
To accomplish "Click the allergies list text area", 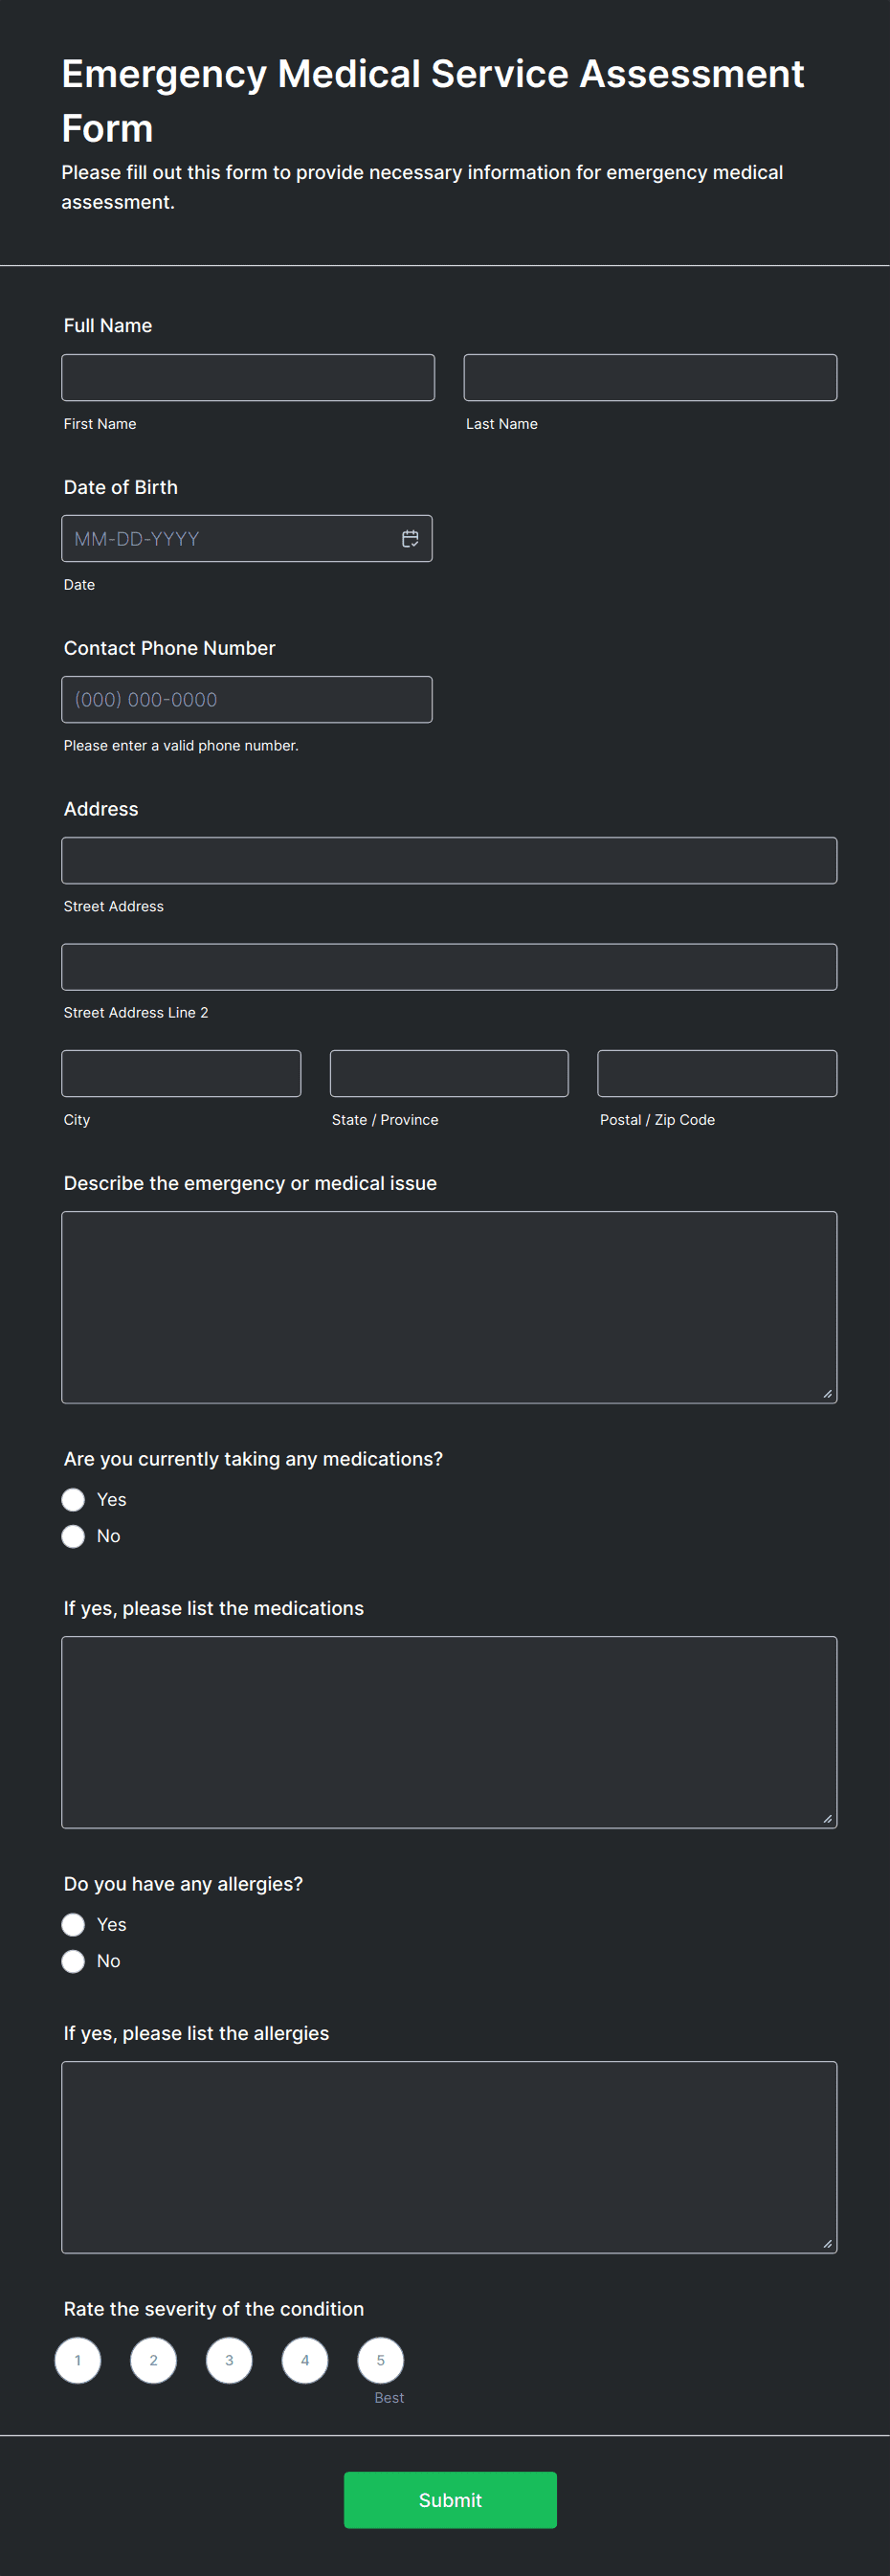I will click(x=449, y=2157).
